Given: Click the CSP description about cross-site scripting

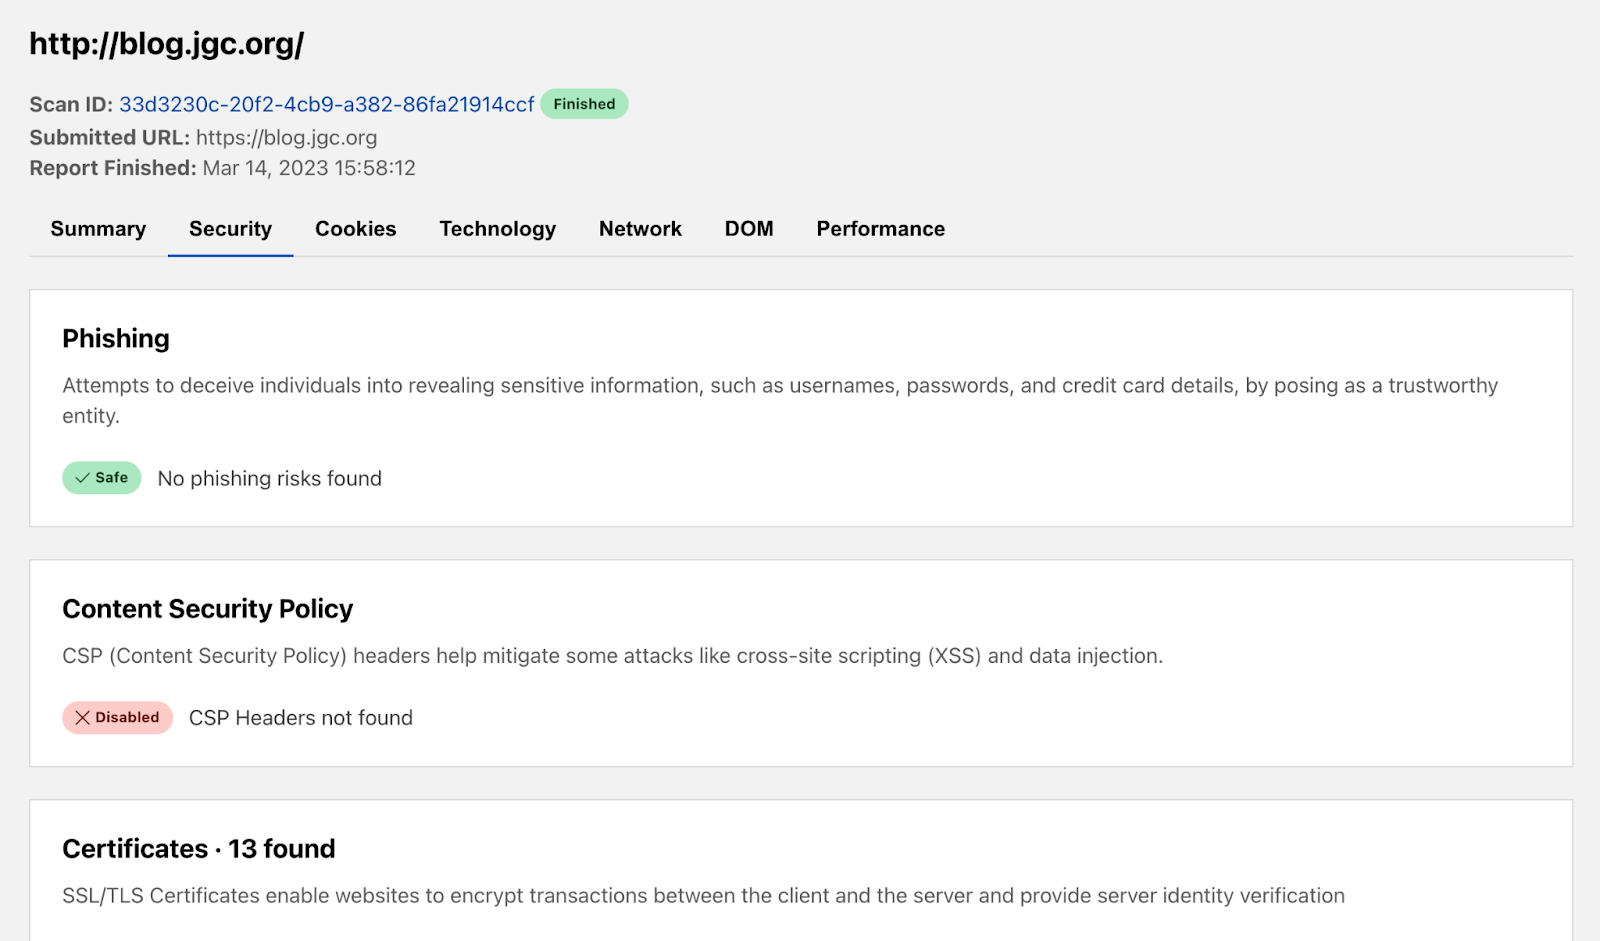Looking at the screenshot, I should (x=613, y=656).
